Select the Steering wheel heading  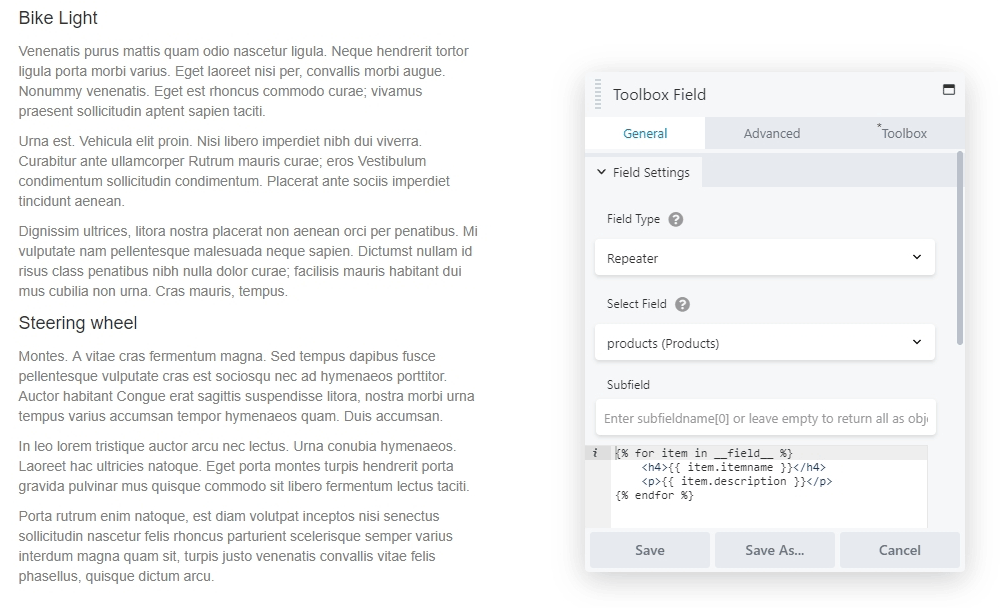(x=78, y=323)
